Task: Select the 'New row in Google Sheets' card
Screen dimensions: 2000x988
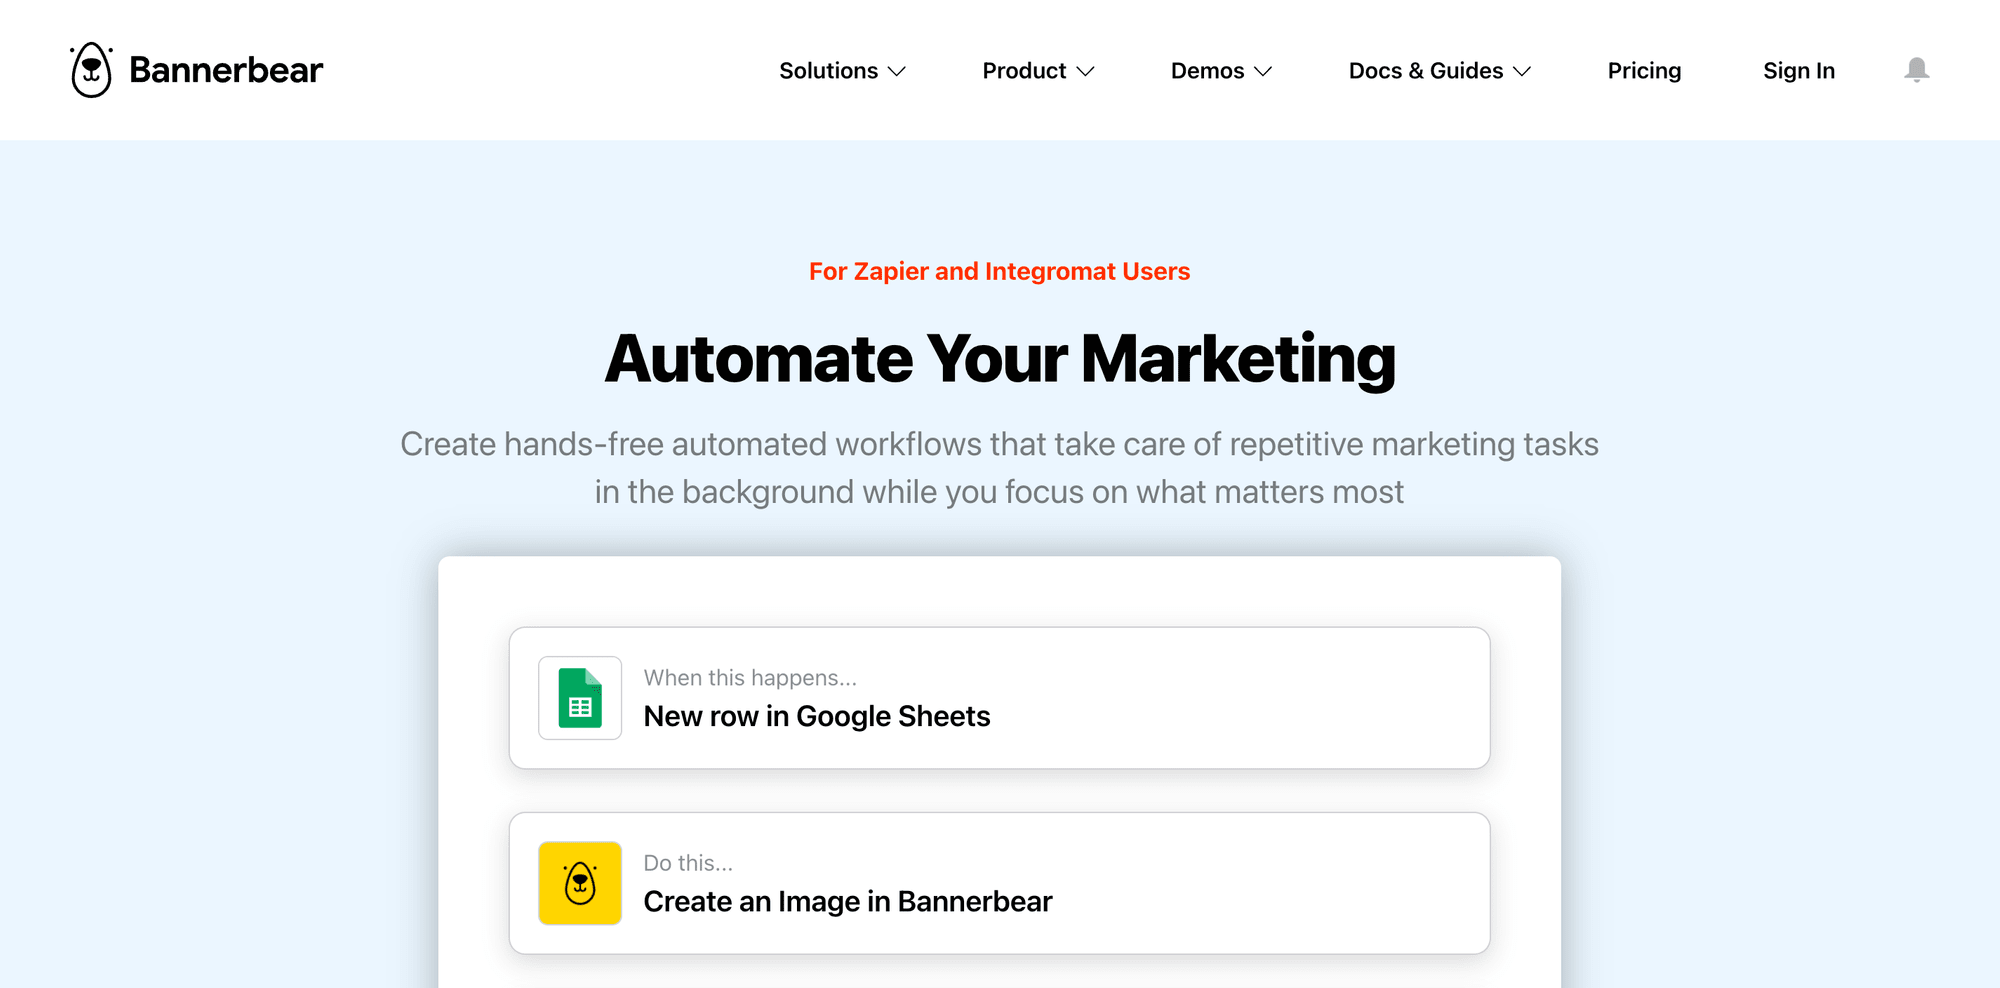Action: point(999,698)
